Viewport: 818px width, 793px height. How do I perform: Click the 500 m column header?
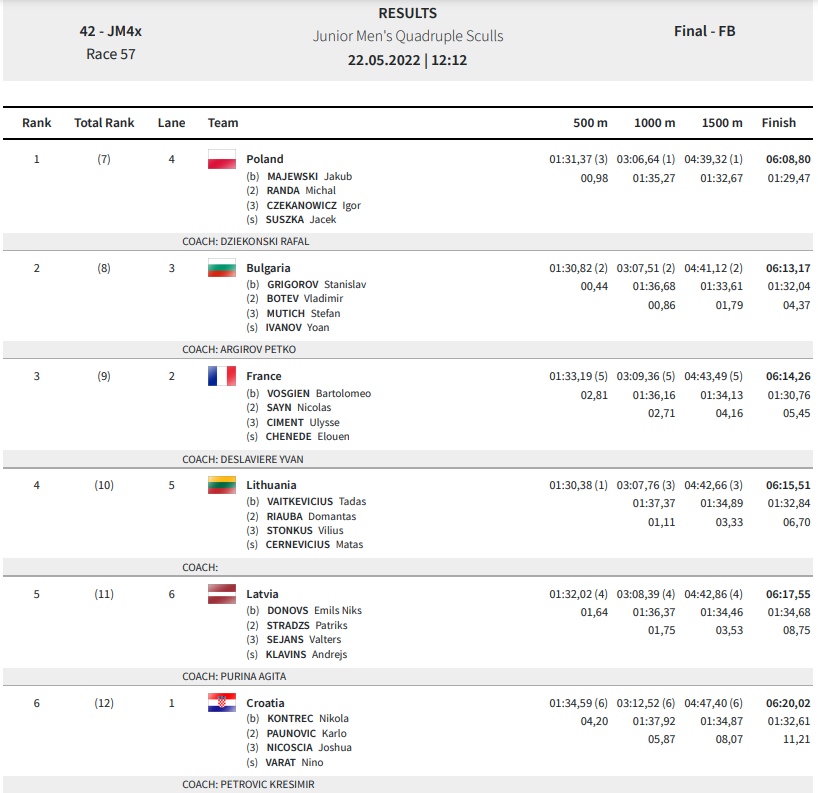(x=590, y=123)
